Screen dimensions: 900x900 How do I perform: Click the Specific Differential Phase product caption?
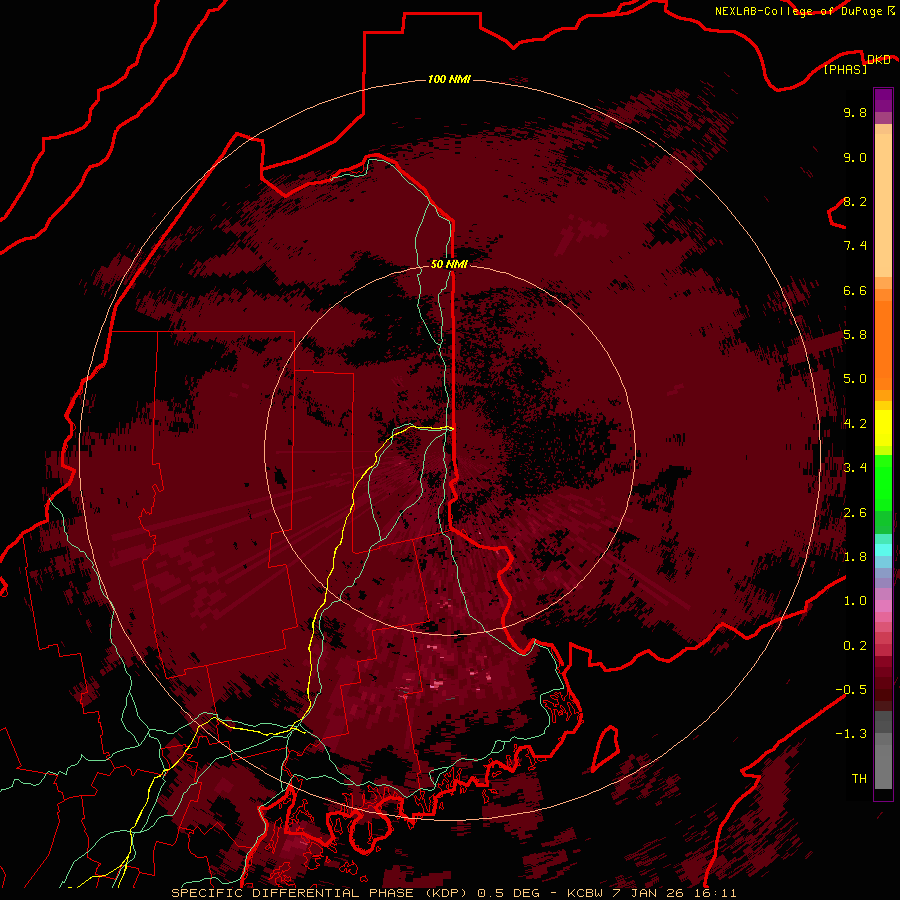point(454,893)
